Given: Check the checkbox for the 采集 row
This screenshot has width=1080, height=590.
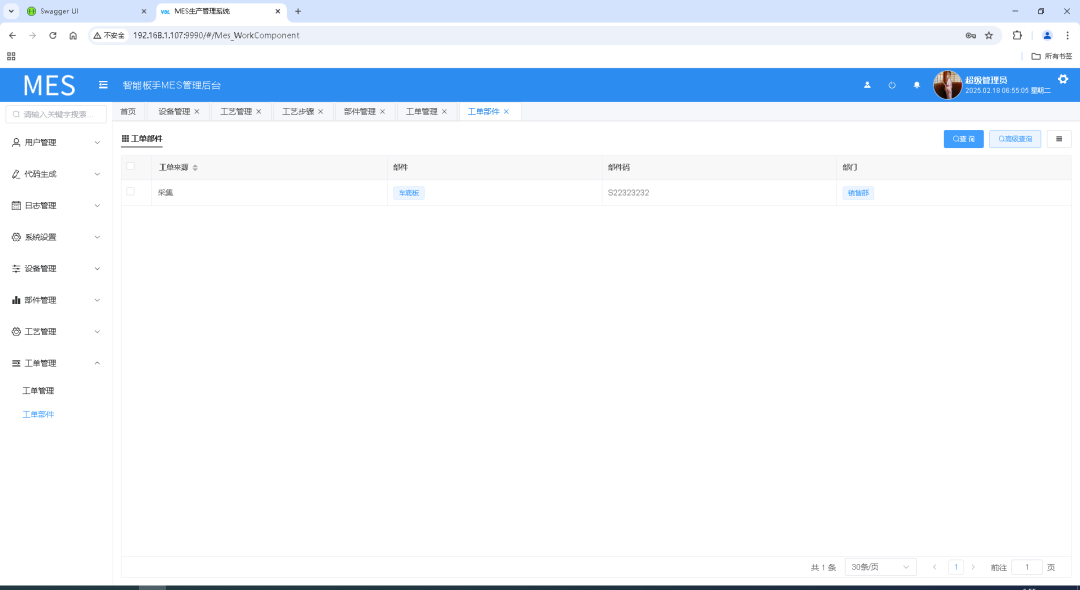Looking at the screenshot, I should 130,192.
